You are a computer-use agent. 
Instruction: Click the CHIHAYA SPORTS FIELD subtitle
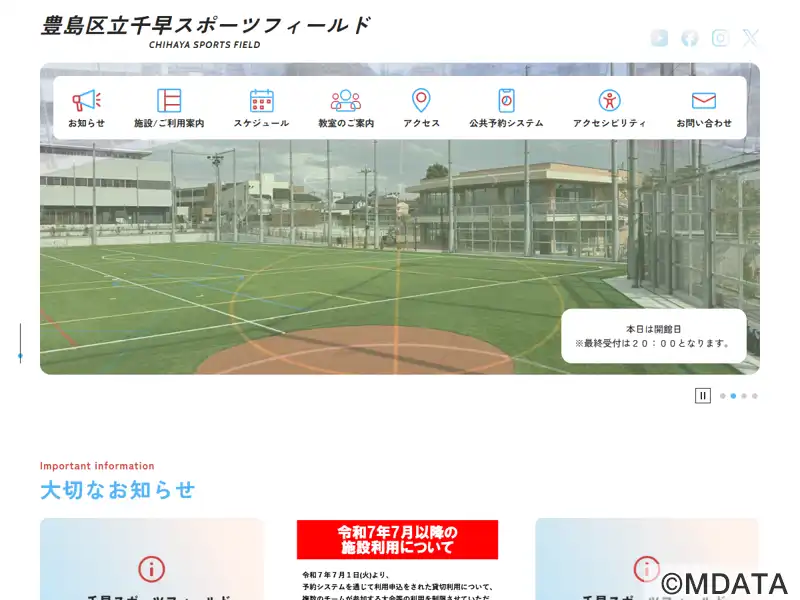pos(205,45)
